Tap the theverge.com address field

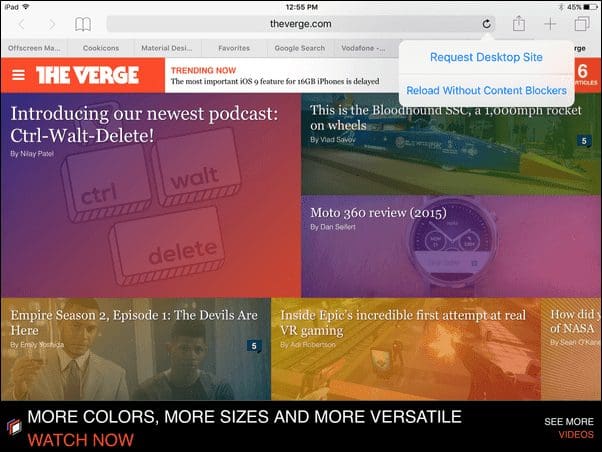pos(301,24)
